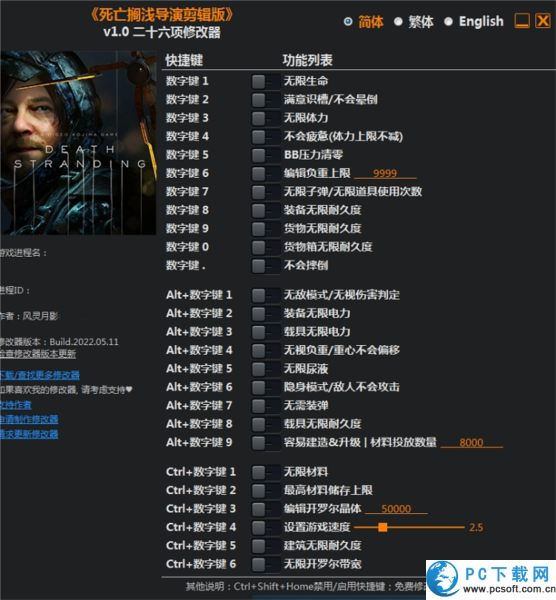Enable 设置游戏速度 toggle

265,527
